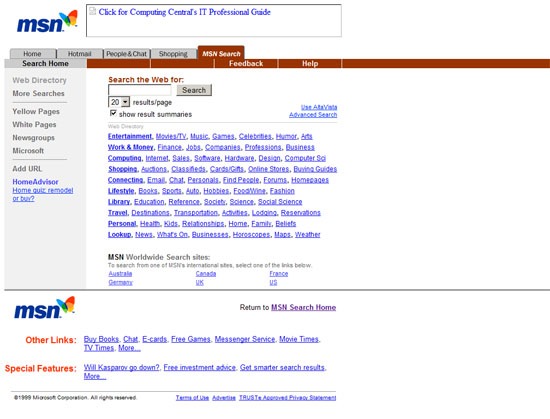550x419 pixels.
Task: Switch to the Hotmail tab
Action: tap(80, 54)
